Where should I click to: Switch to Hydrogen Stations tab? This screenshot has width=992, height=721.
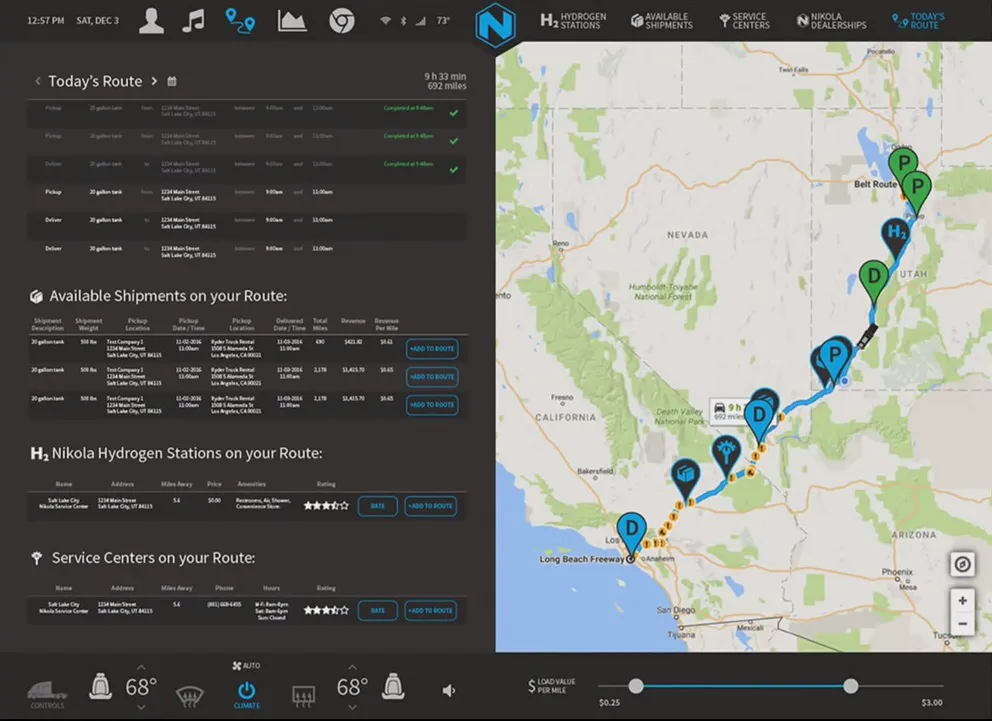(574, 20)
